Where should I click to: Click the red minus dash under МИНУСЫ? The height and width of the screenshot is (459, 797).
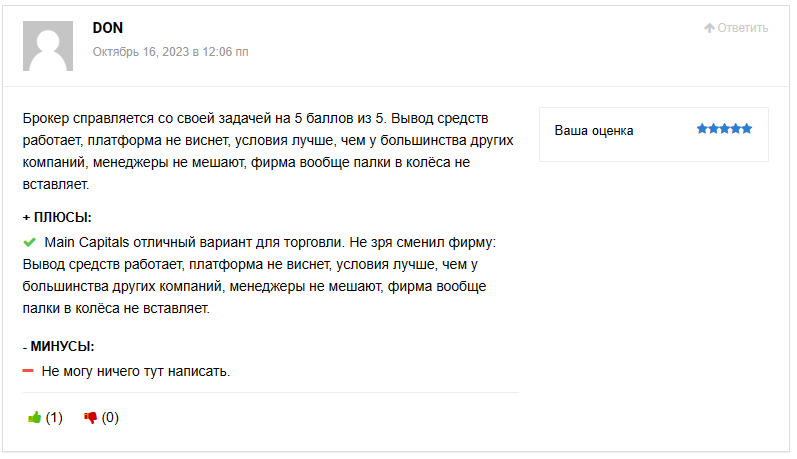tap(28, 371)
